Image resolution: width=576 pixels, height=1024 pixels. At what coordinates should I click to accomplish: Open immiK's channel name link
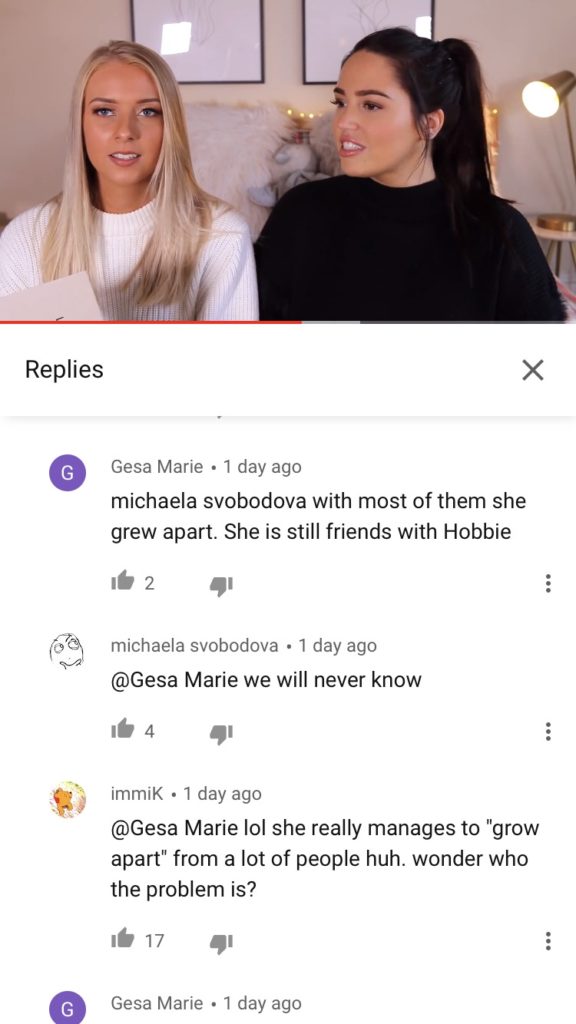(137, 793)
